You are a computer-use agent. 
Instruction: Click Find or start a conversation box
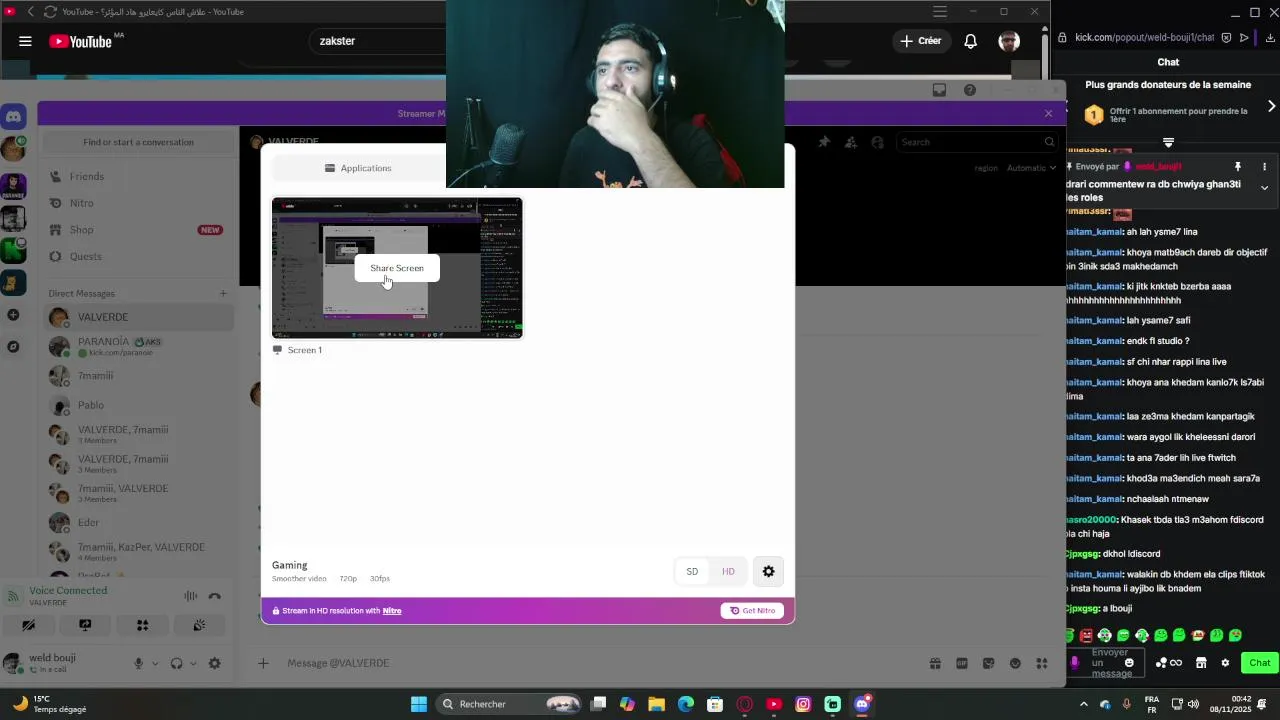tap(139, 142)
